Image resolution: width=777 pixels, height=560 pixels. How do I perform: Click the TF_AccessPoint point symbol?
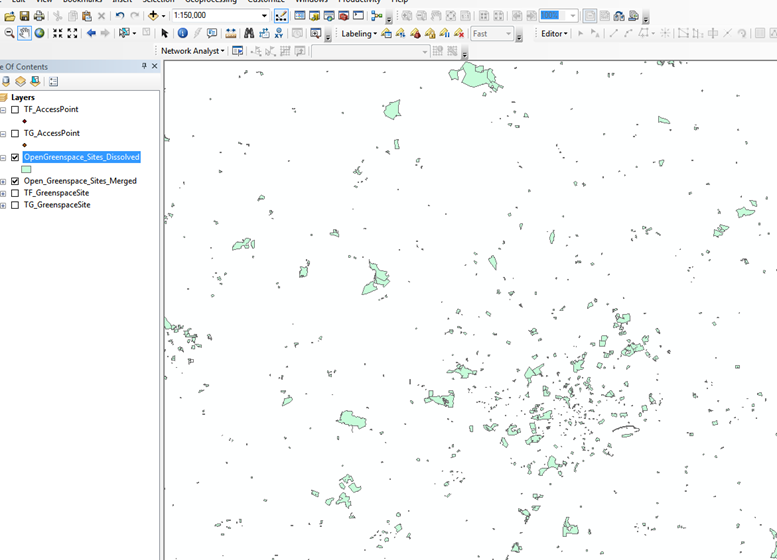(24, 121)
